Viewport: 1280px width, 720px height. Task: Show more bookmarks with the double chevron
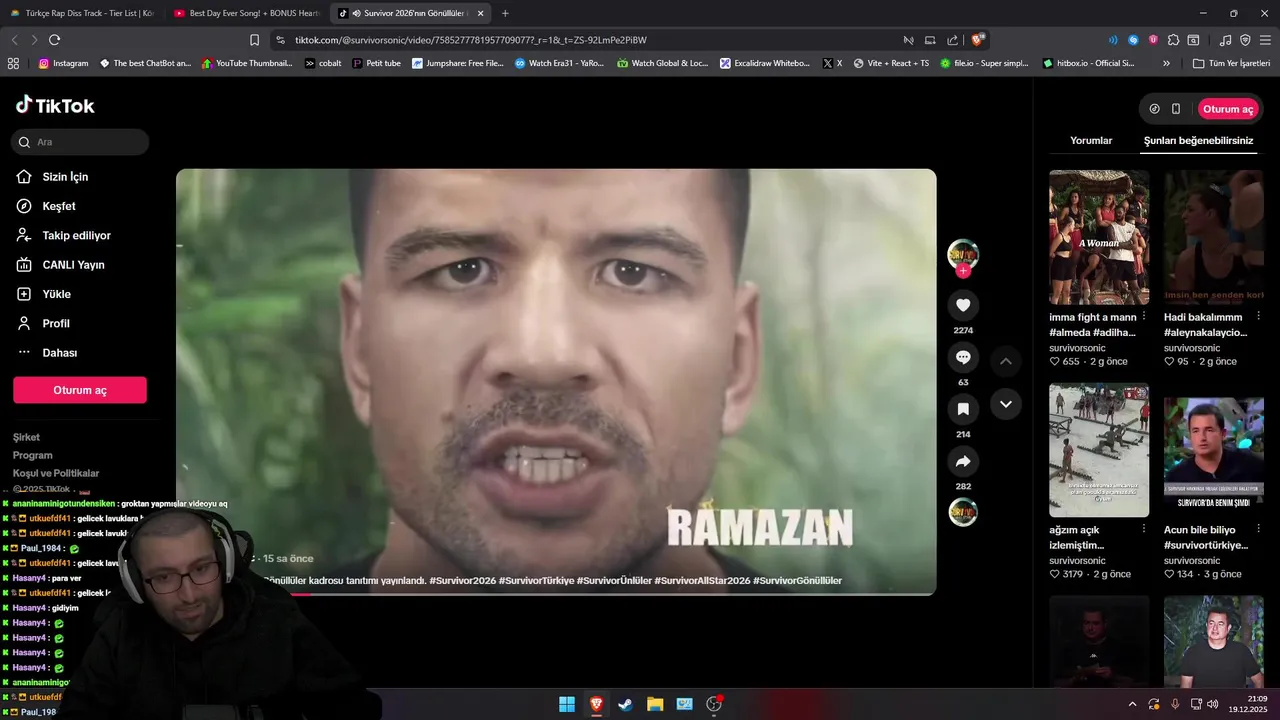click(1166, 63)
